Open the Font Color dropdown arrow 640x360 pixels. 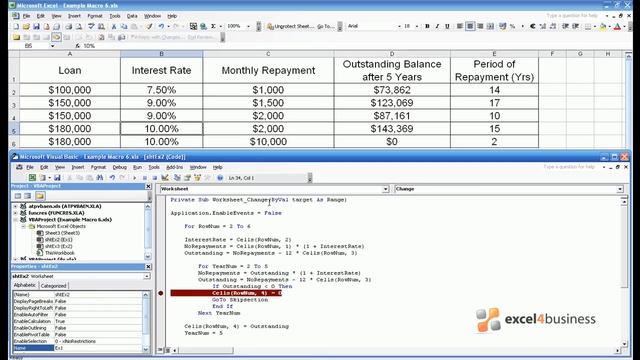click(624, 26)
